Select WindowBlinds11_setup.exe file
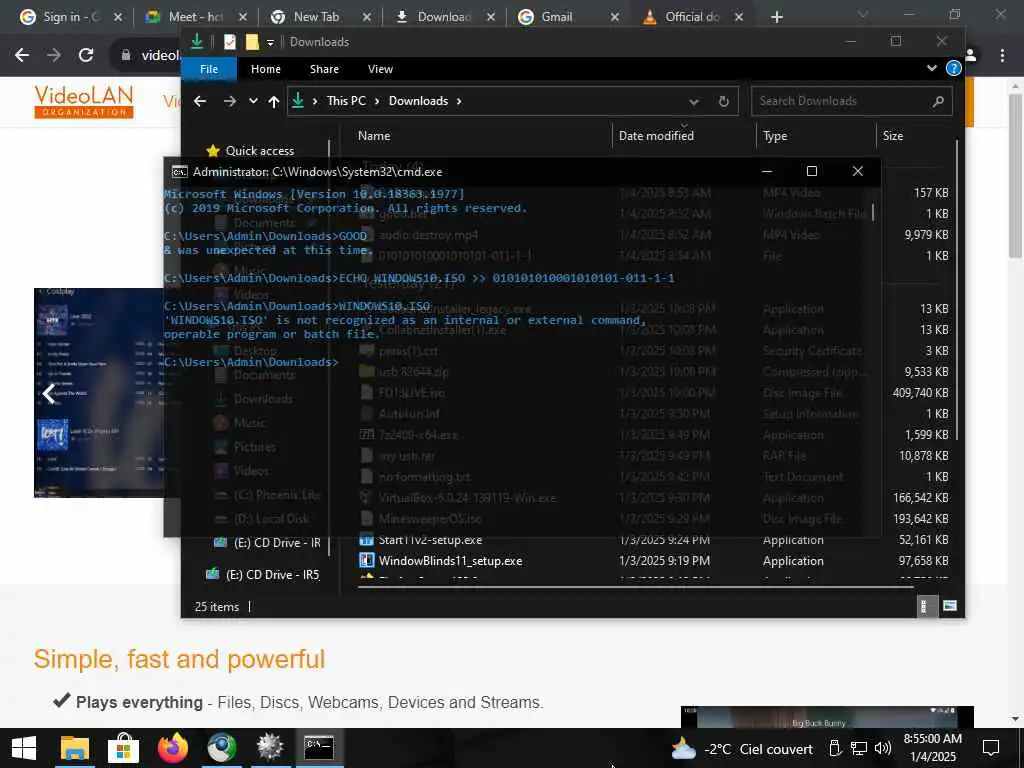This screenshot has height=768, width=1024. (x=441, y=561)
